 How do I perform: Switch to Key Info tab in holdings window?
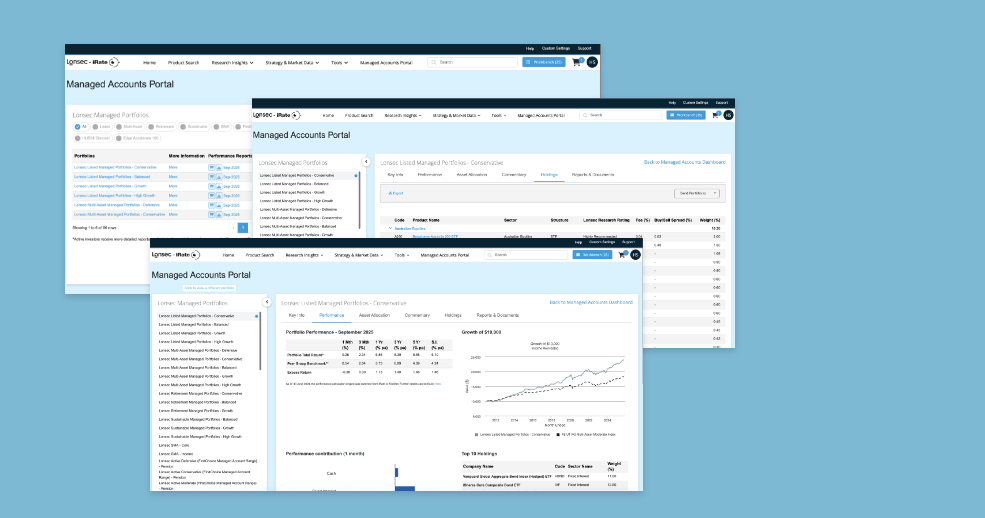coord(396,175)
